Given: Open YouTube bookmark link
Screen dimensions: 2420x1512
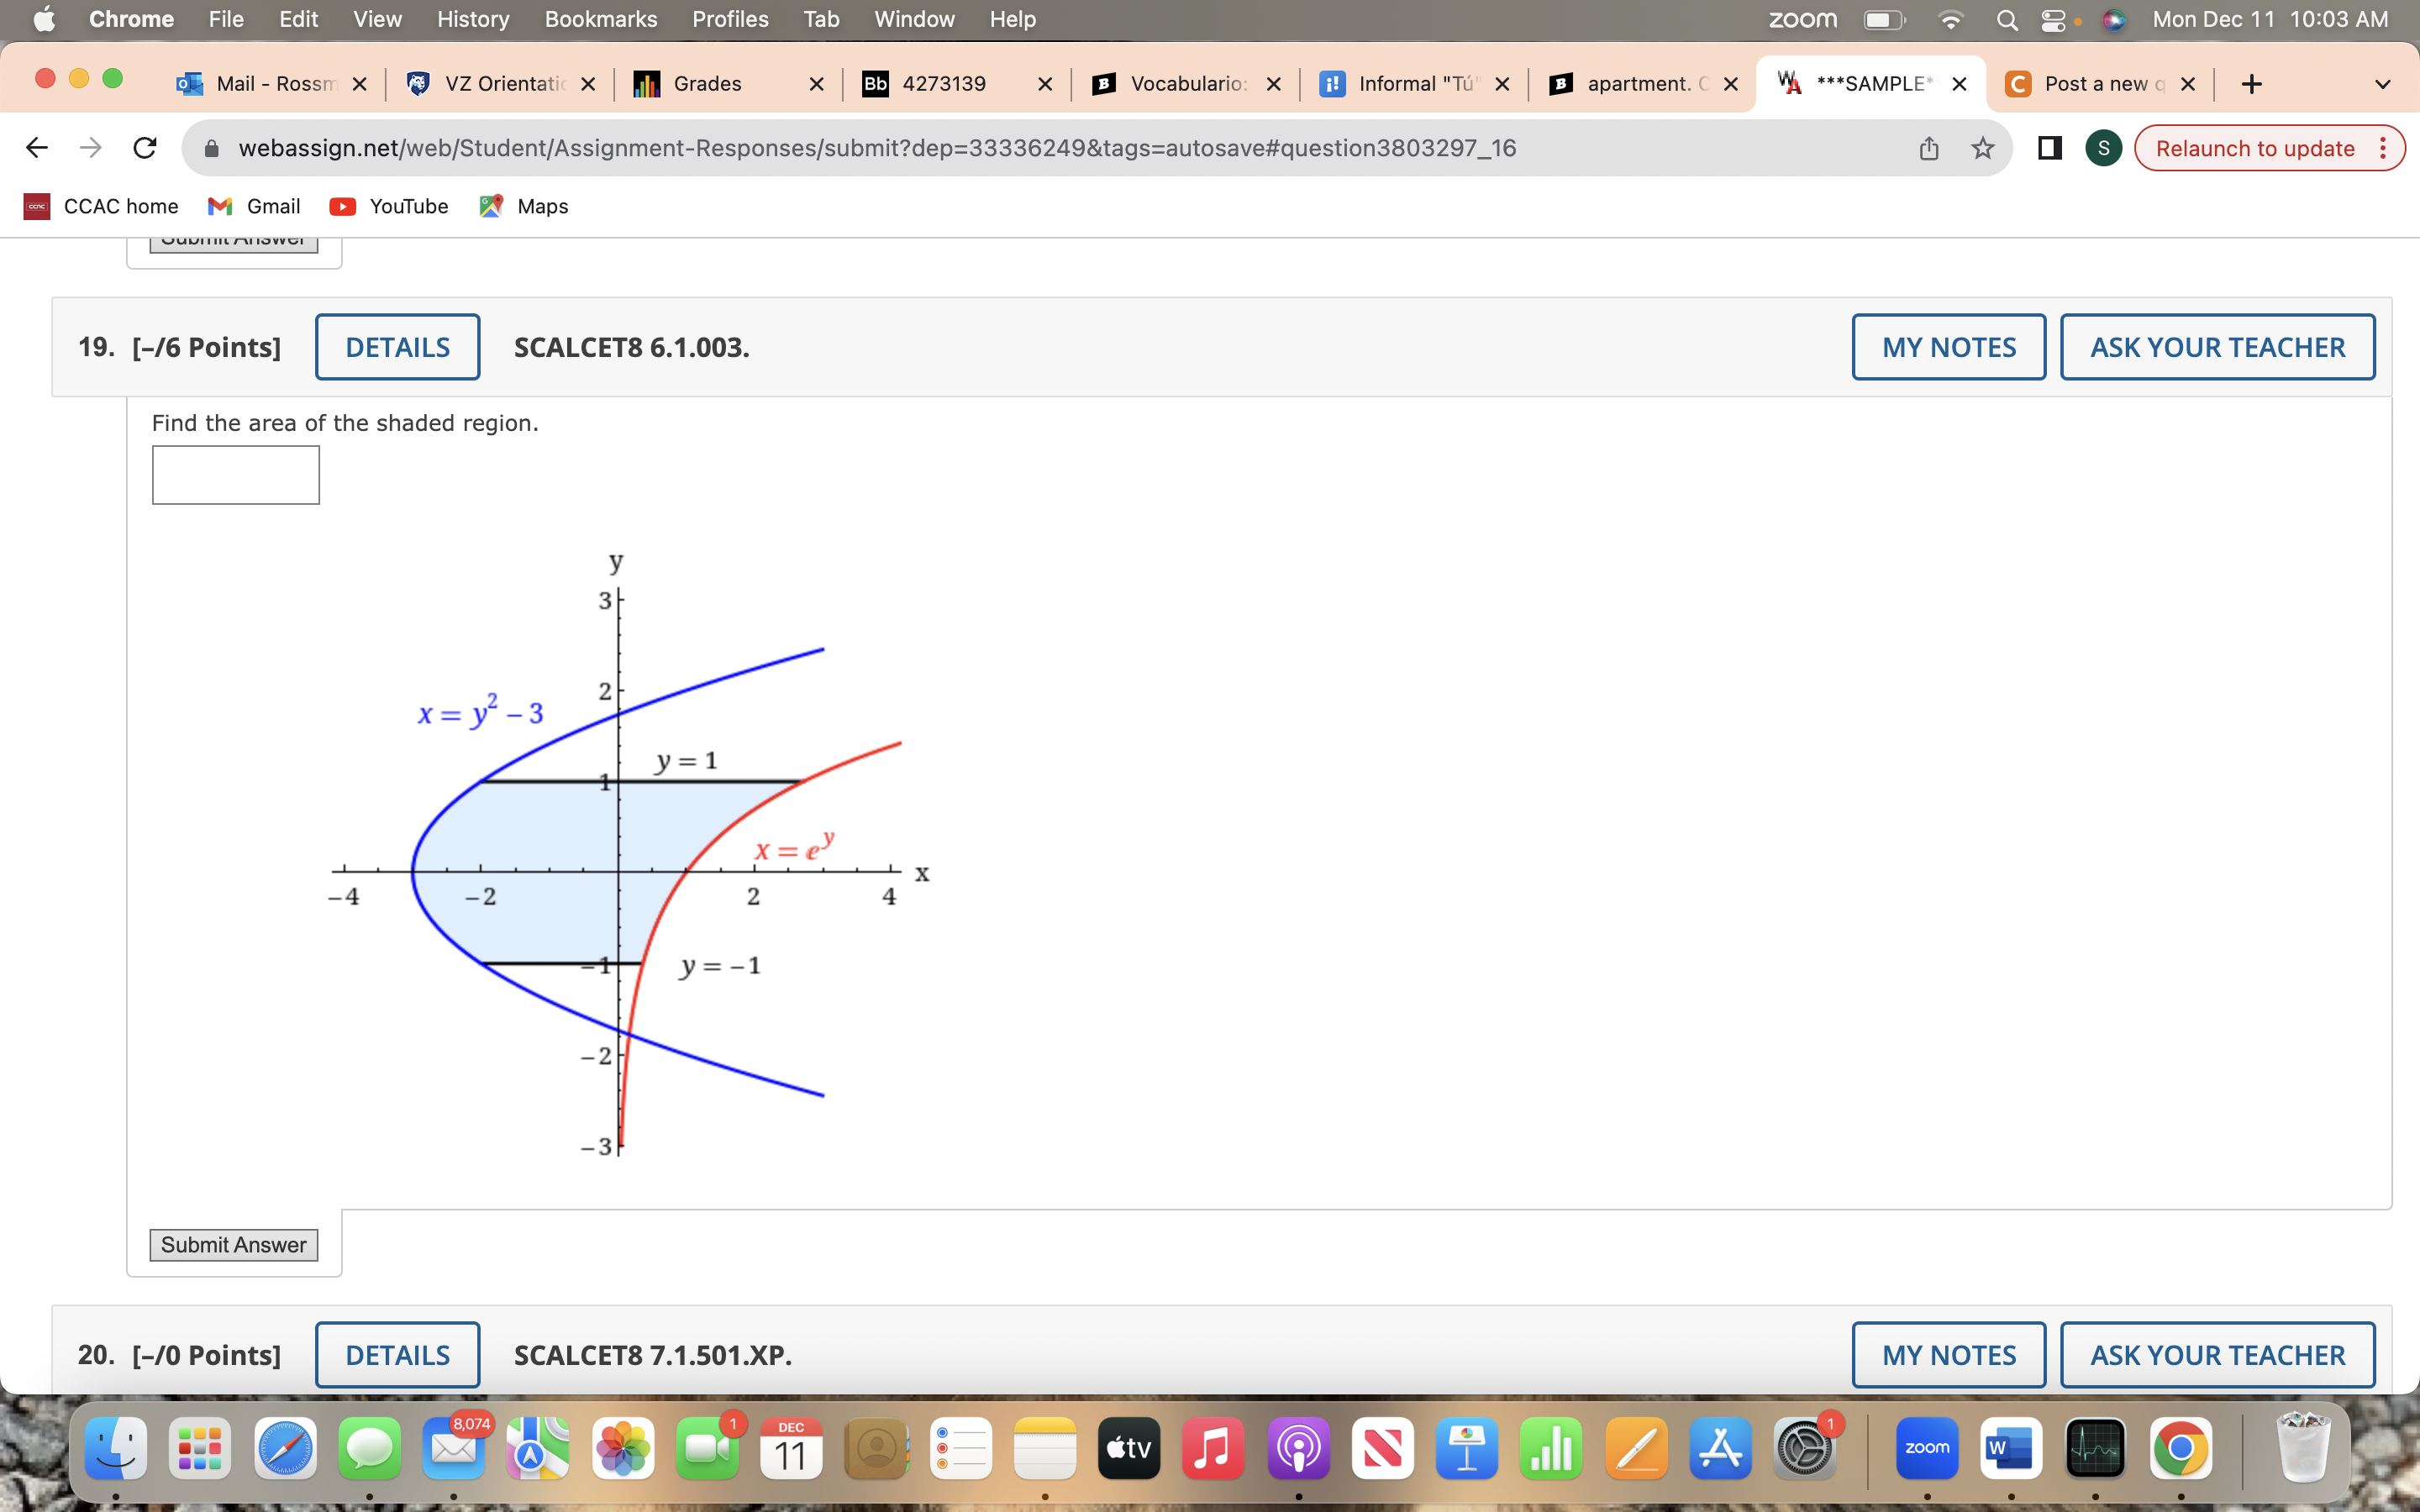Looking at the screenshot, I should click(389, 206).
